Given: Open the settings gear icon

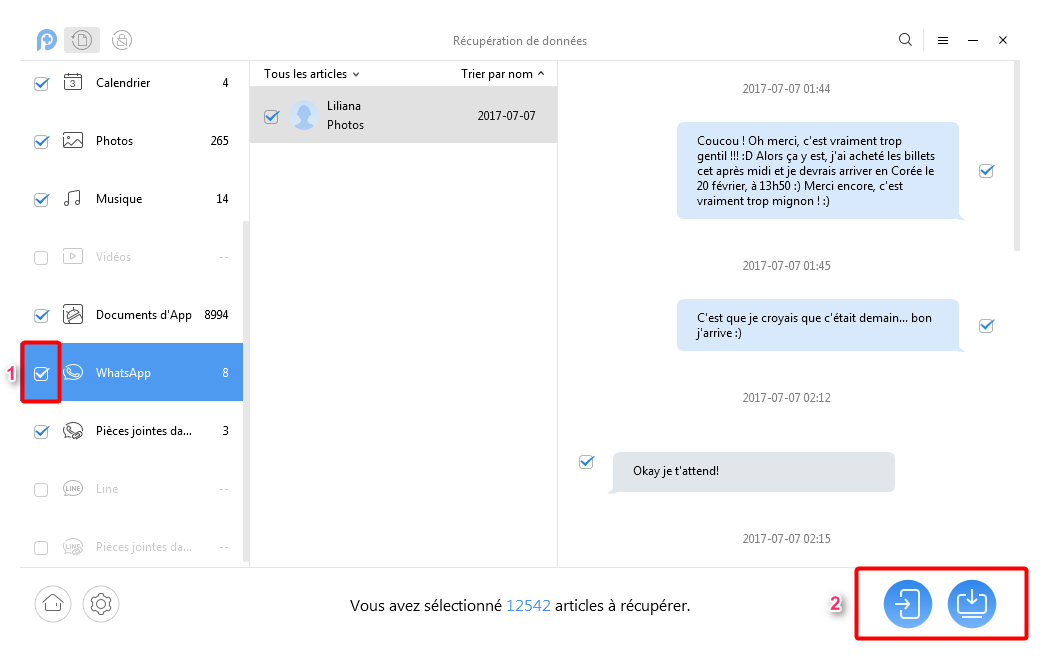Looking at the screenshot, I should (x=101, y=603).
